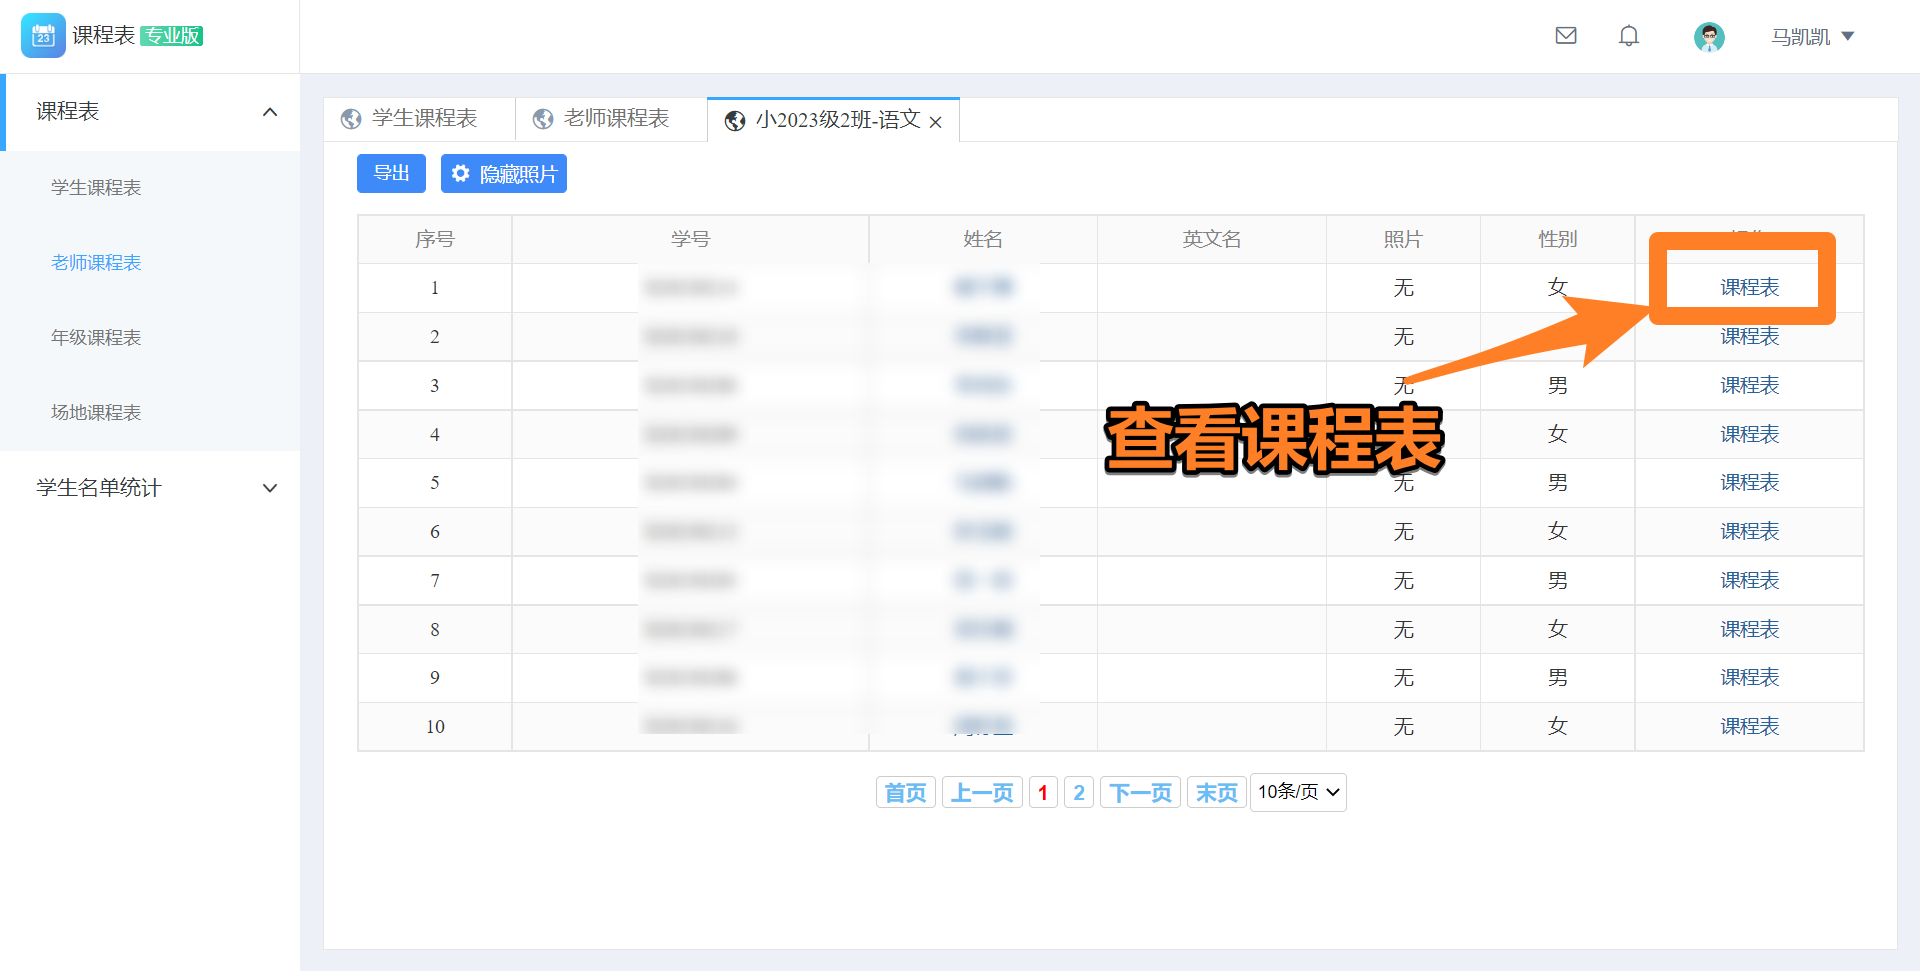Open 老师课程表 in the sidebar
This screenshot has height=971, width=1920.
click(x=96, y=263)
